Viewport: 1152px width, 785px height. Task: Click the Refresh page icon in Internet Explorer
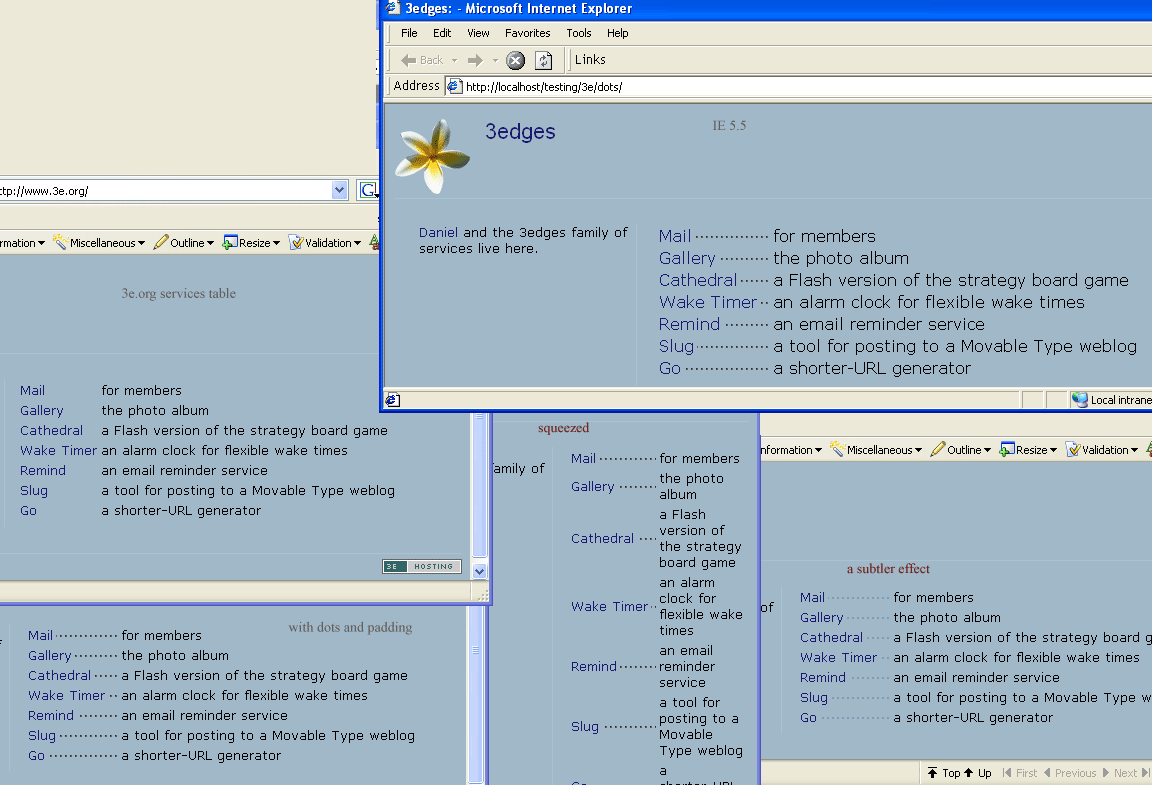click(544, 60)
